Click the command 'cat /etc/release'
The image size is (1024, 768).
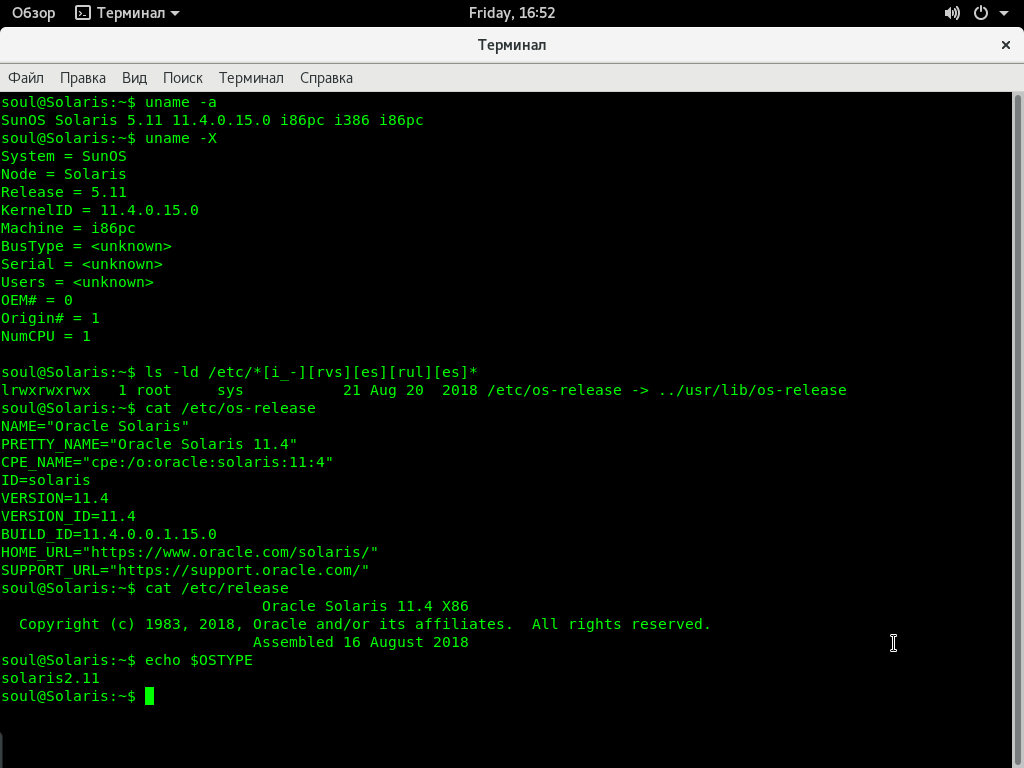217,588
